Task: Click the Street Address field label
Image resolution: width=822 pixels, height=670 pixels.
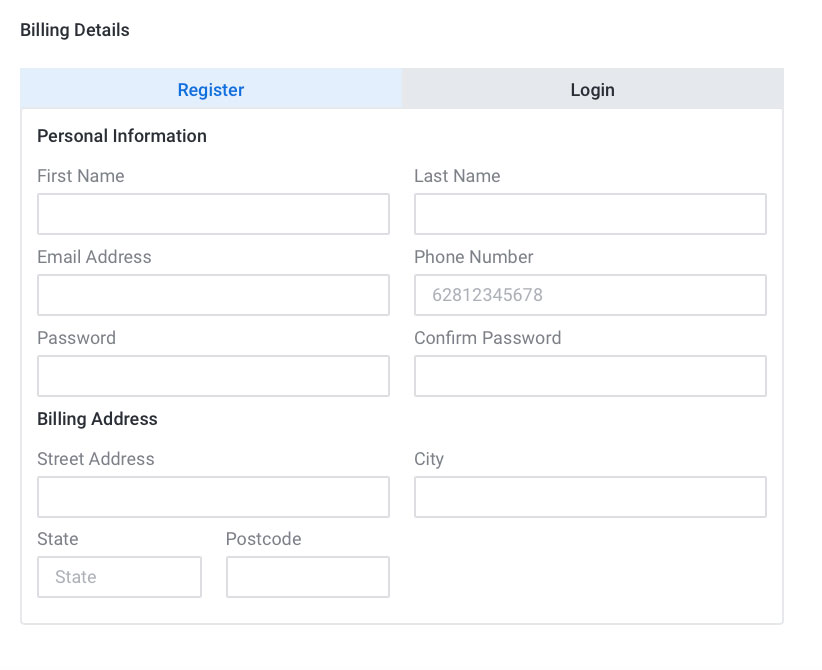Action: [x=96, y=459]
